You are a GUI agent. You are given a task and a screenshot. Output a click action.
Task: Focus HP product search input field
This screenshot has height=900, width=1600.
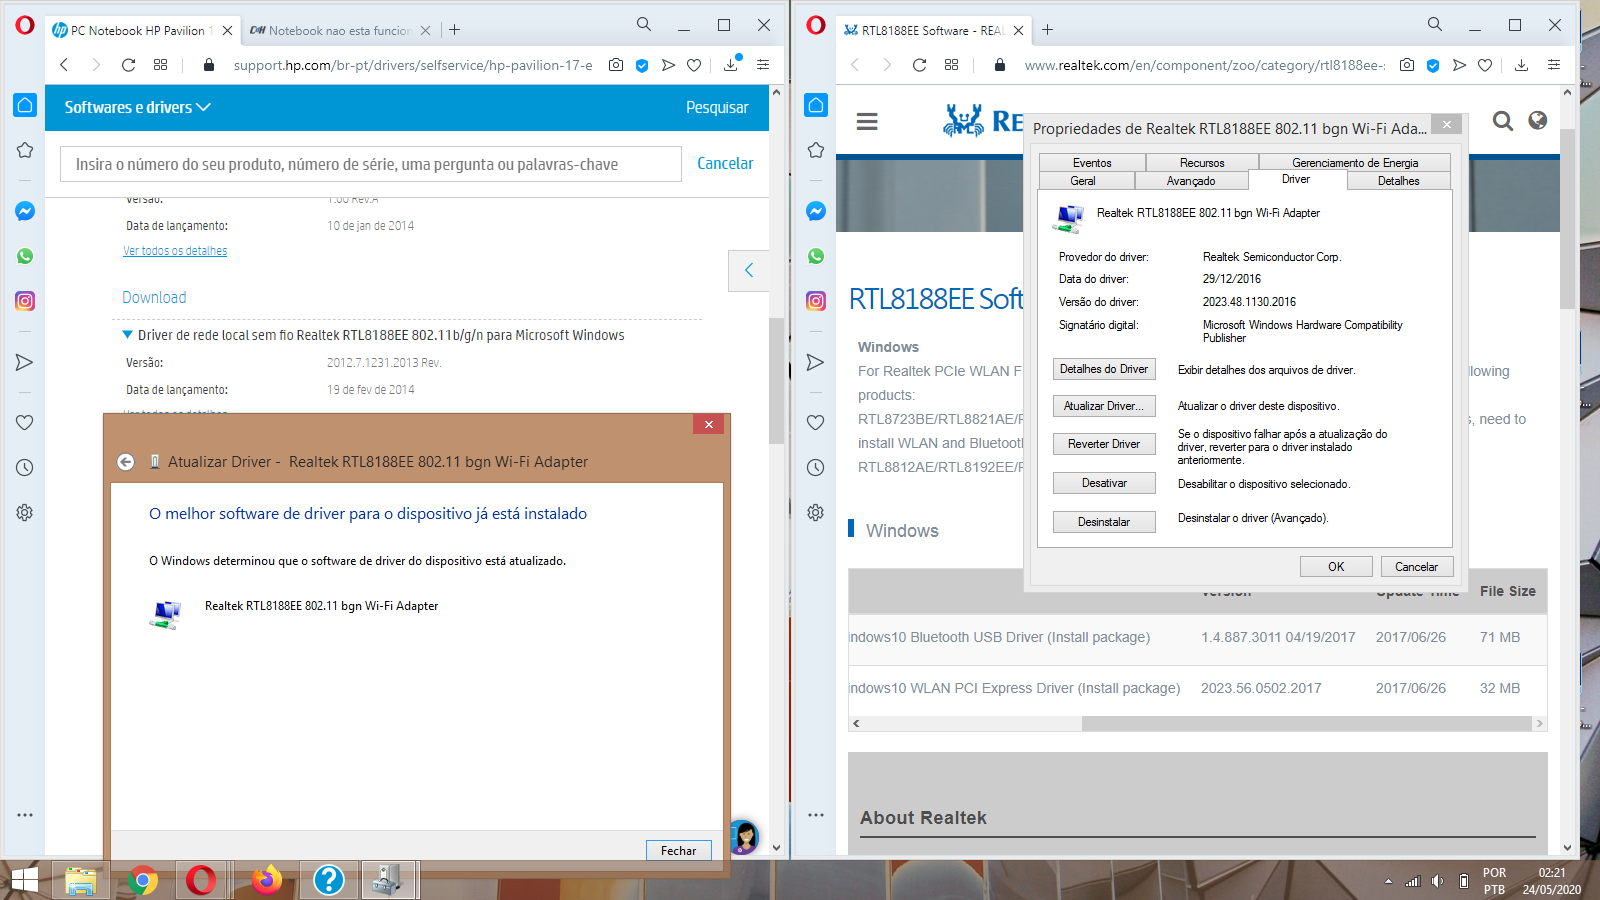tap(371, 164)
